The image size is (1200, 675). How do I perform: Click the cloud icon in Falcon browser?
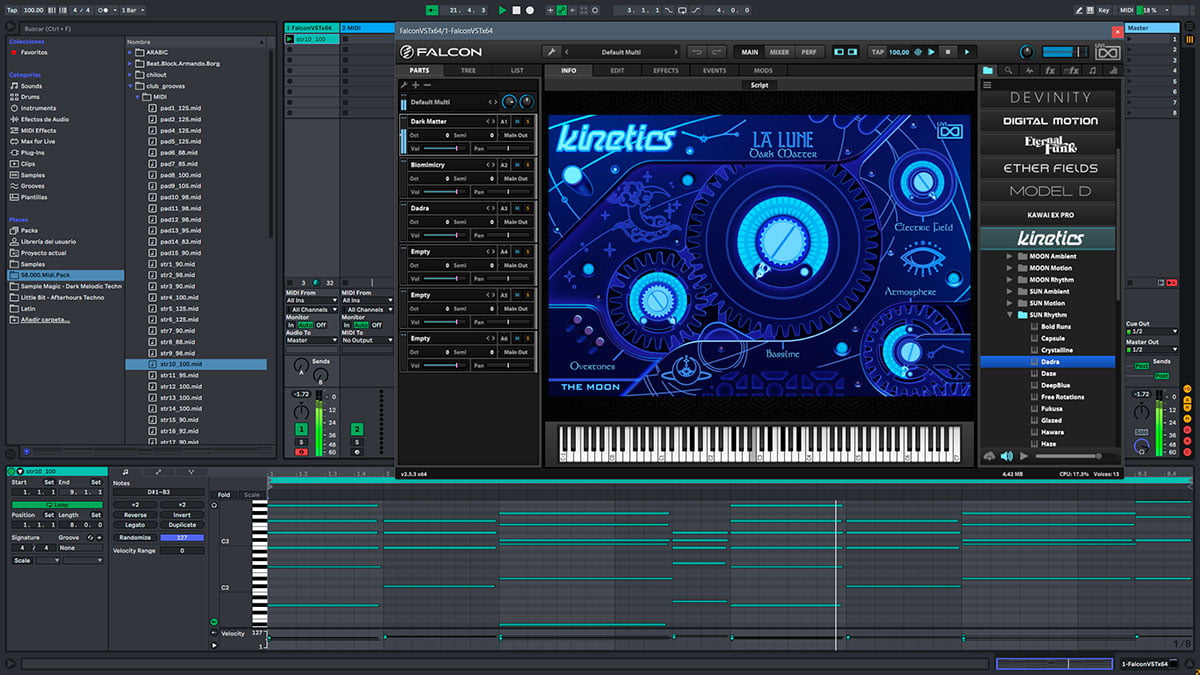click(x=989, y=456)
